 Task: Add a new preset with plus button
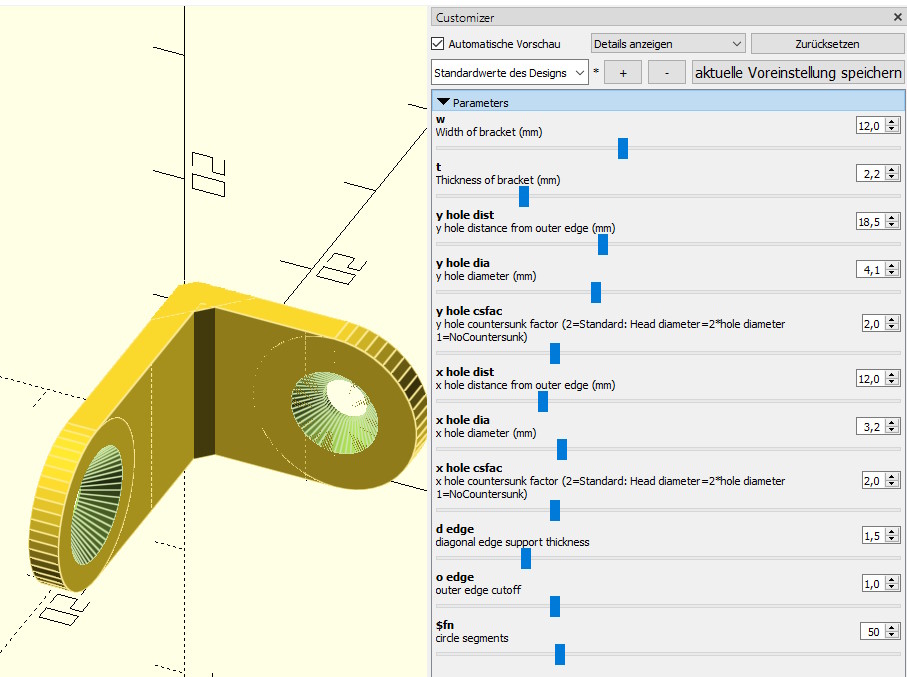coord(623,73)
